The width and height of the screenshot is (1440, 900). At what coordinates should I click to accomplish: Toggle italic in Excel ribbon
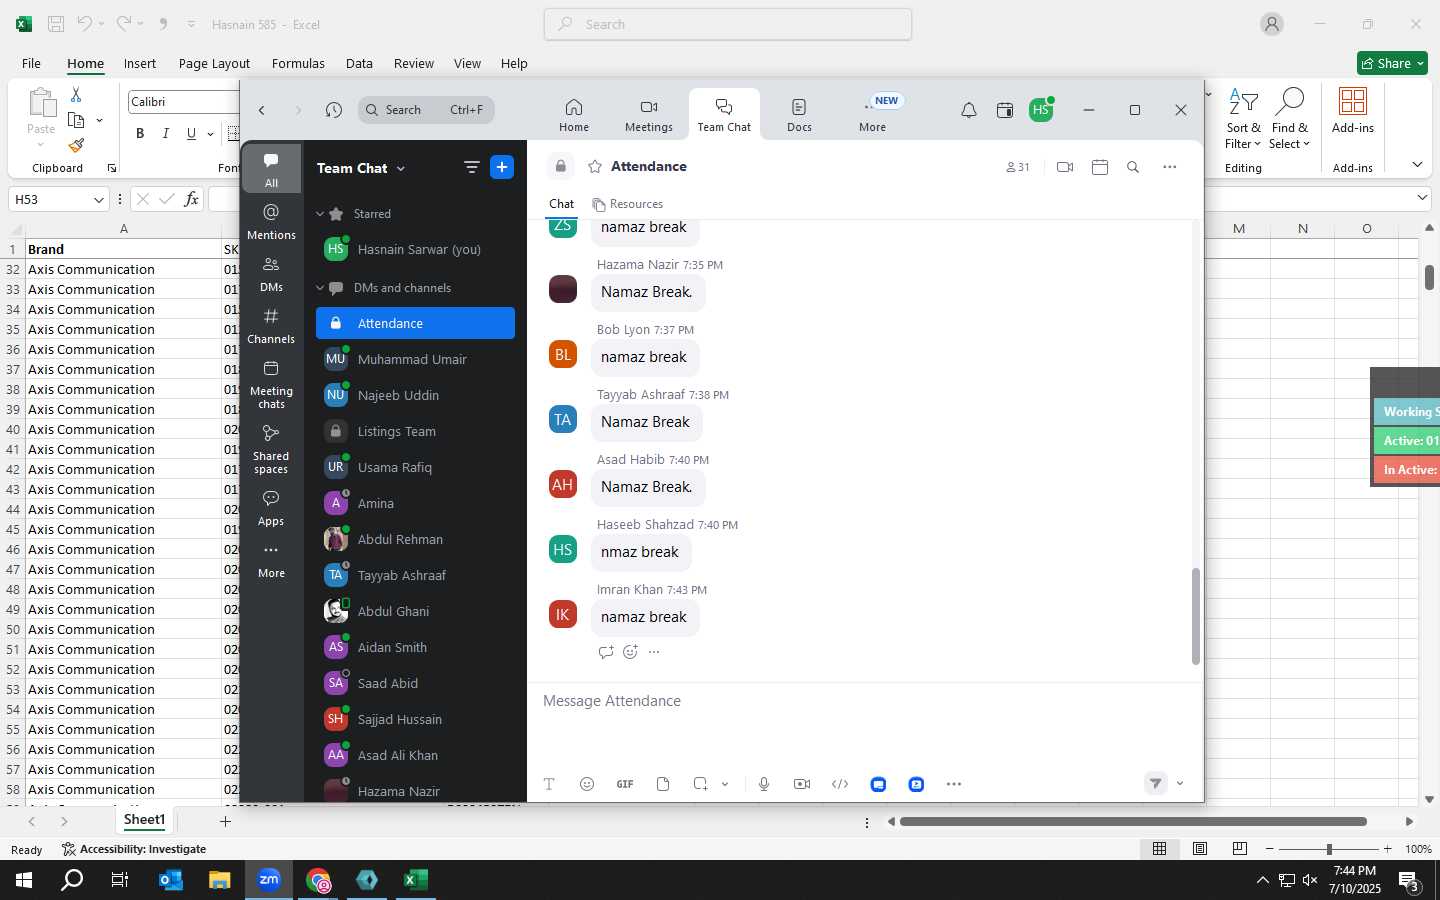tap(166, 133)
